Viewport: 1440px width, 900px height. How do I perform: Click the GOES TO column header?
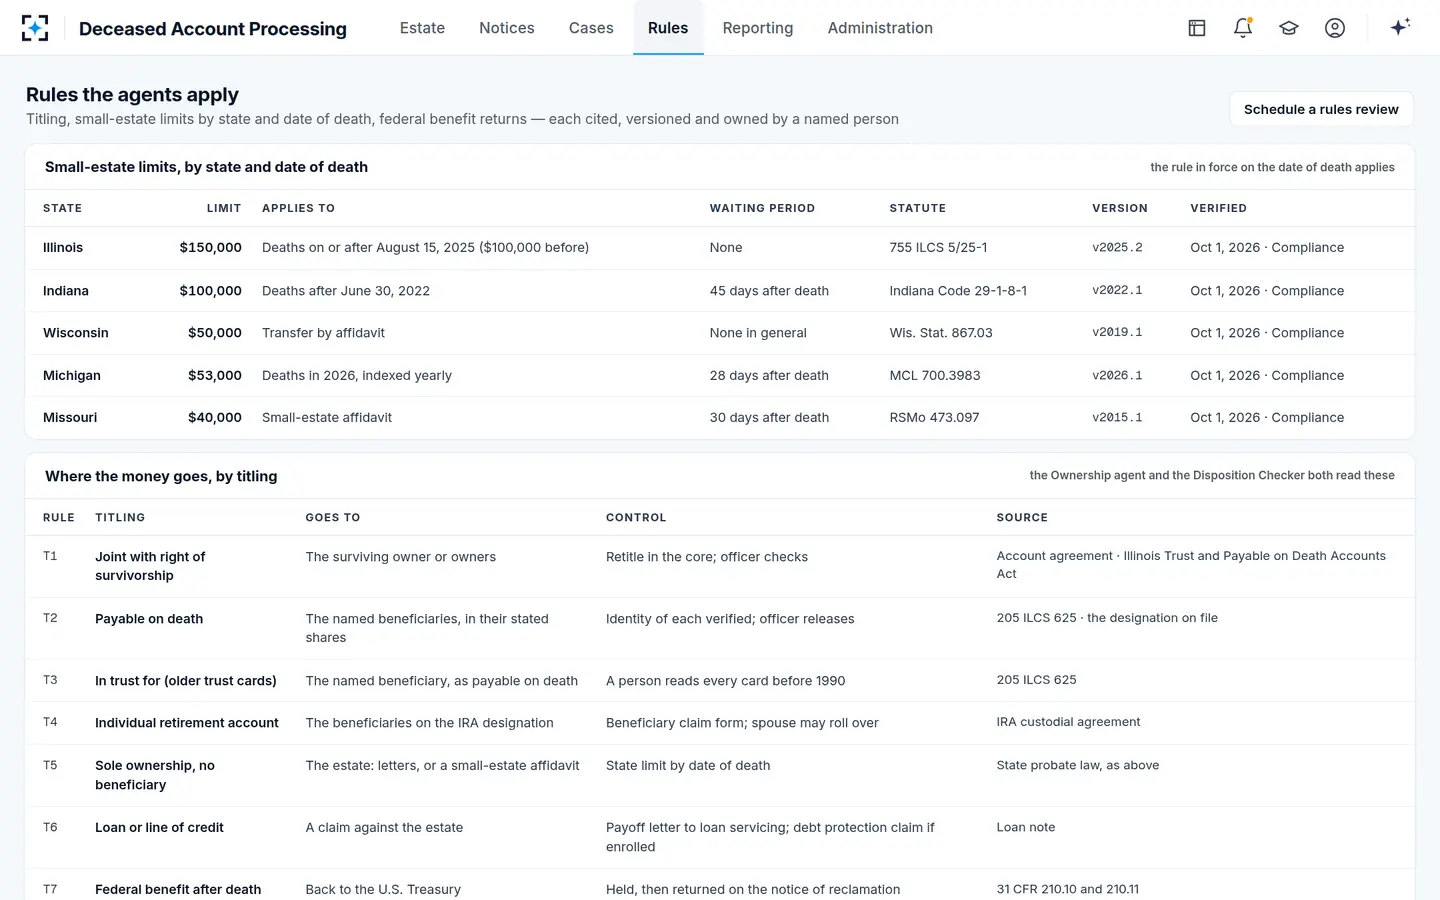coord(333,518)
